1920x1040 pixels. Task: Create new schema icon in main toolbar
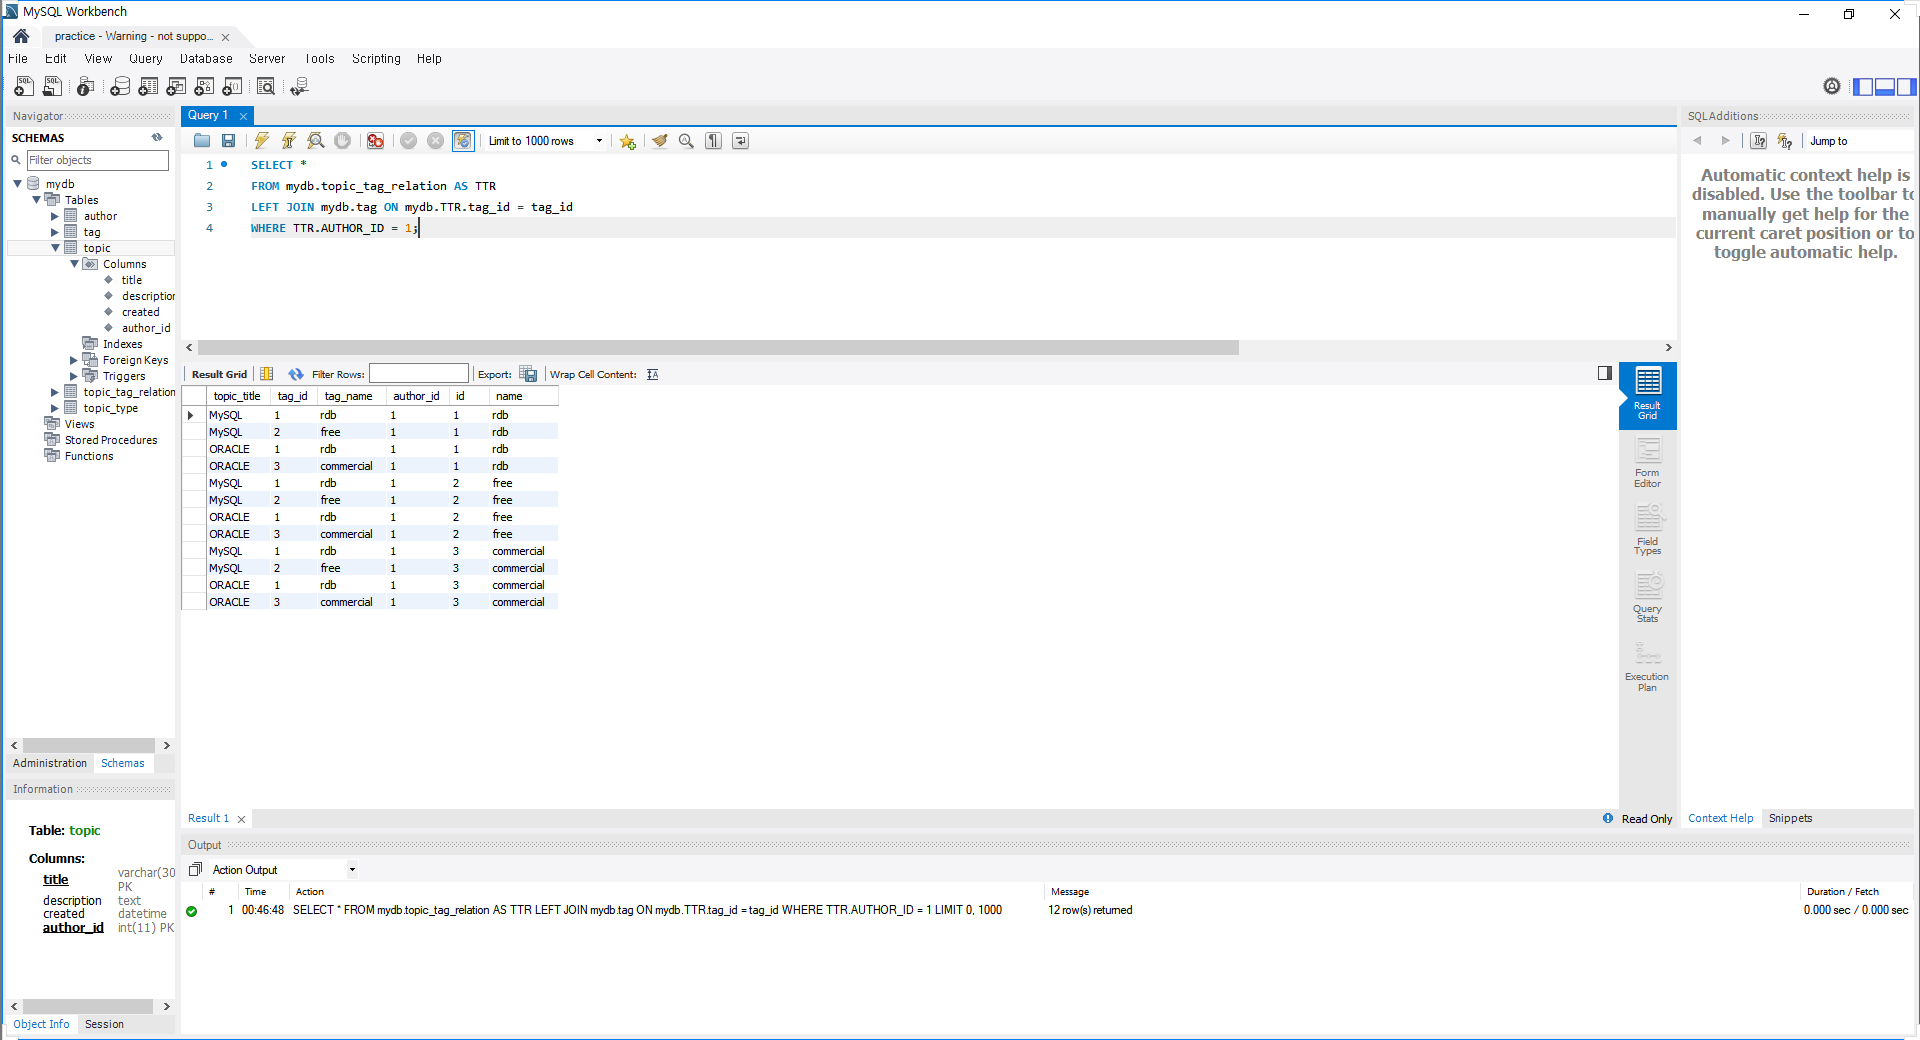[120, 87]
